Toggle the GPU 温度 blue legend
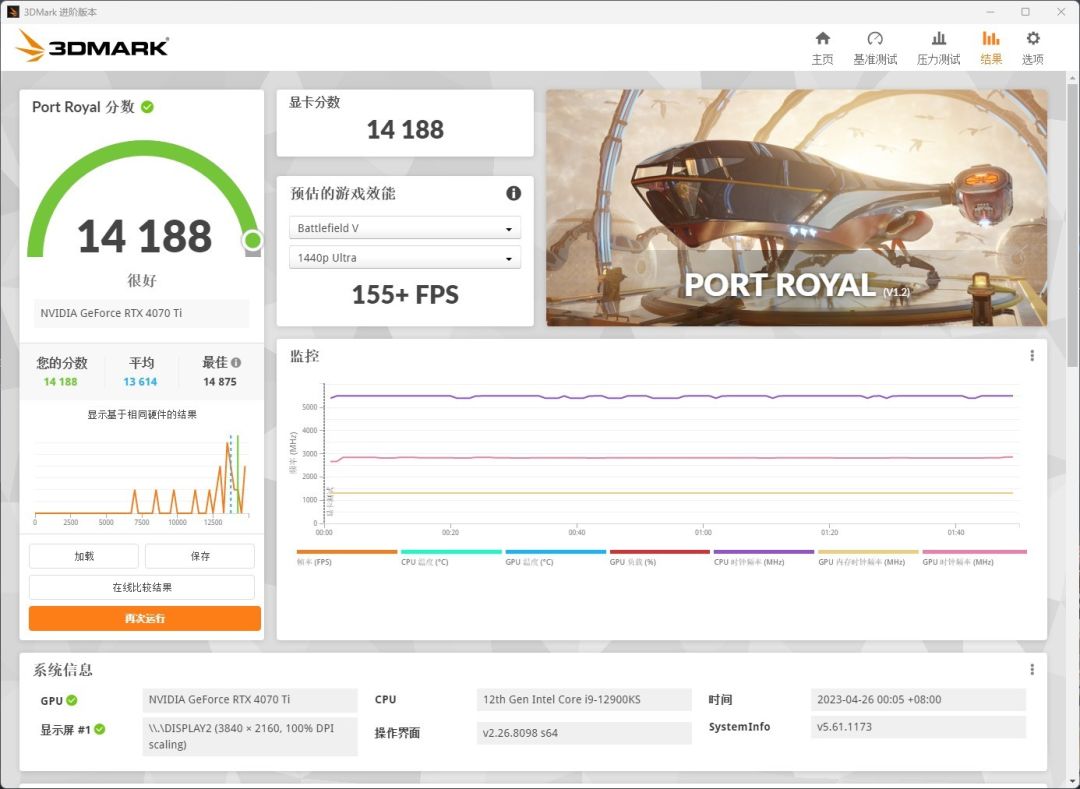 (555, 557)
